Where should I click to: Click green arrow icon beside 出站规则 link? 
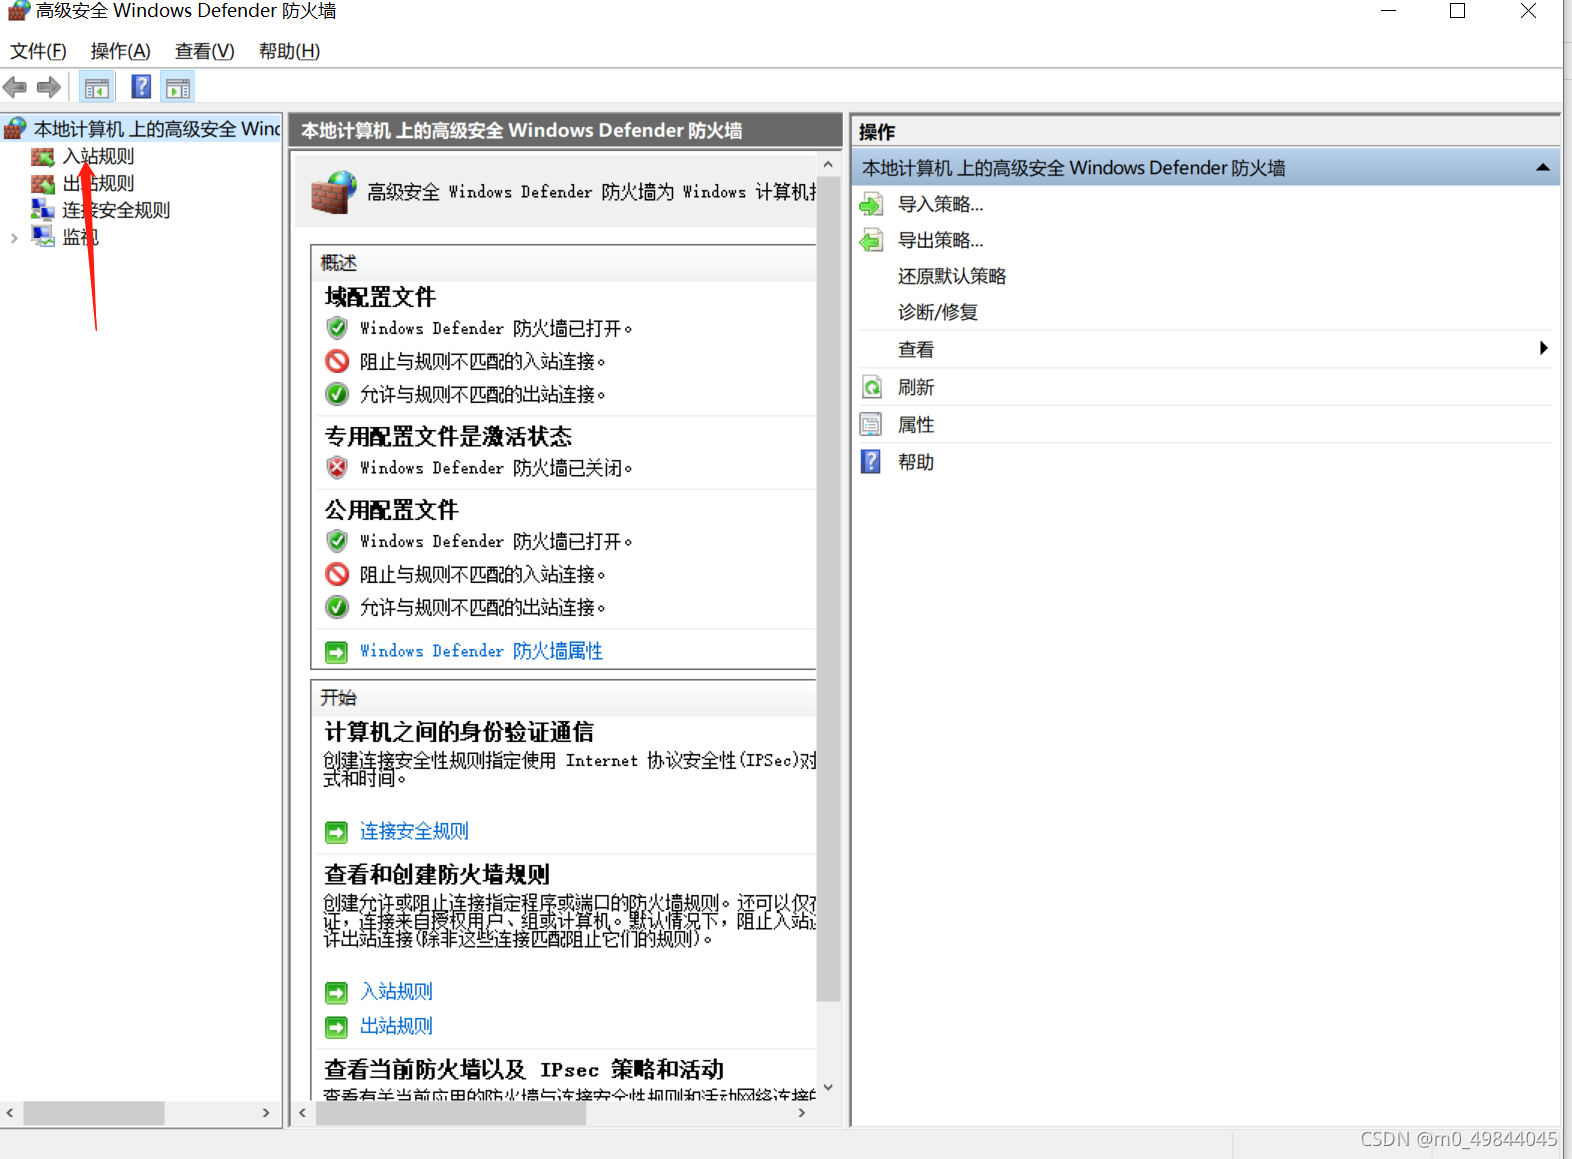coord(336,1027)
